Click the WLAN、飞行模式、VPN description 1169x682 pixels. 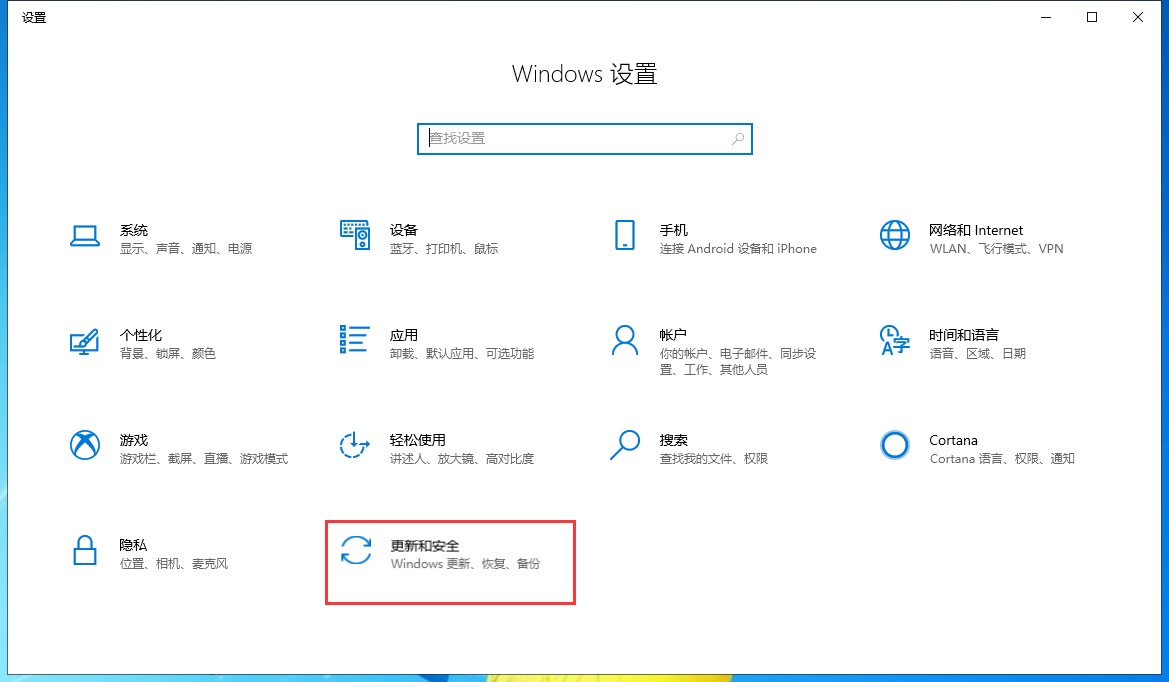point(997,249)
